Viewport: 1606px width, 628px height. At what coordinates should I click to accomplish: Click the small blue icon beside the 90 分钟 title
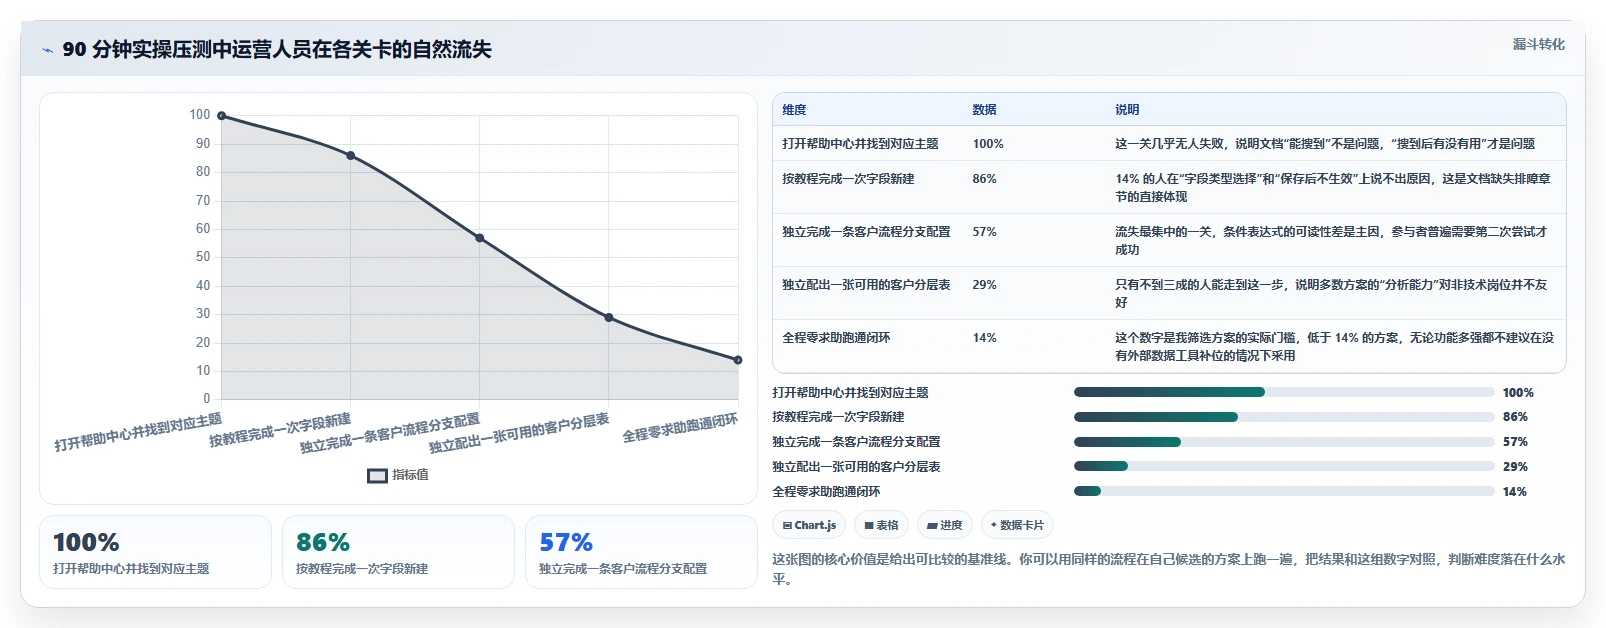coord(47,50)
